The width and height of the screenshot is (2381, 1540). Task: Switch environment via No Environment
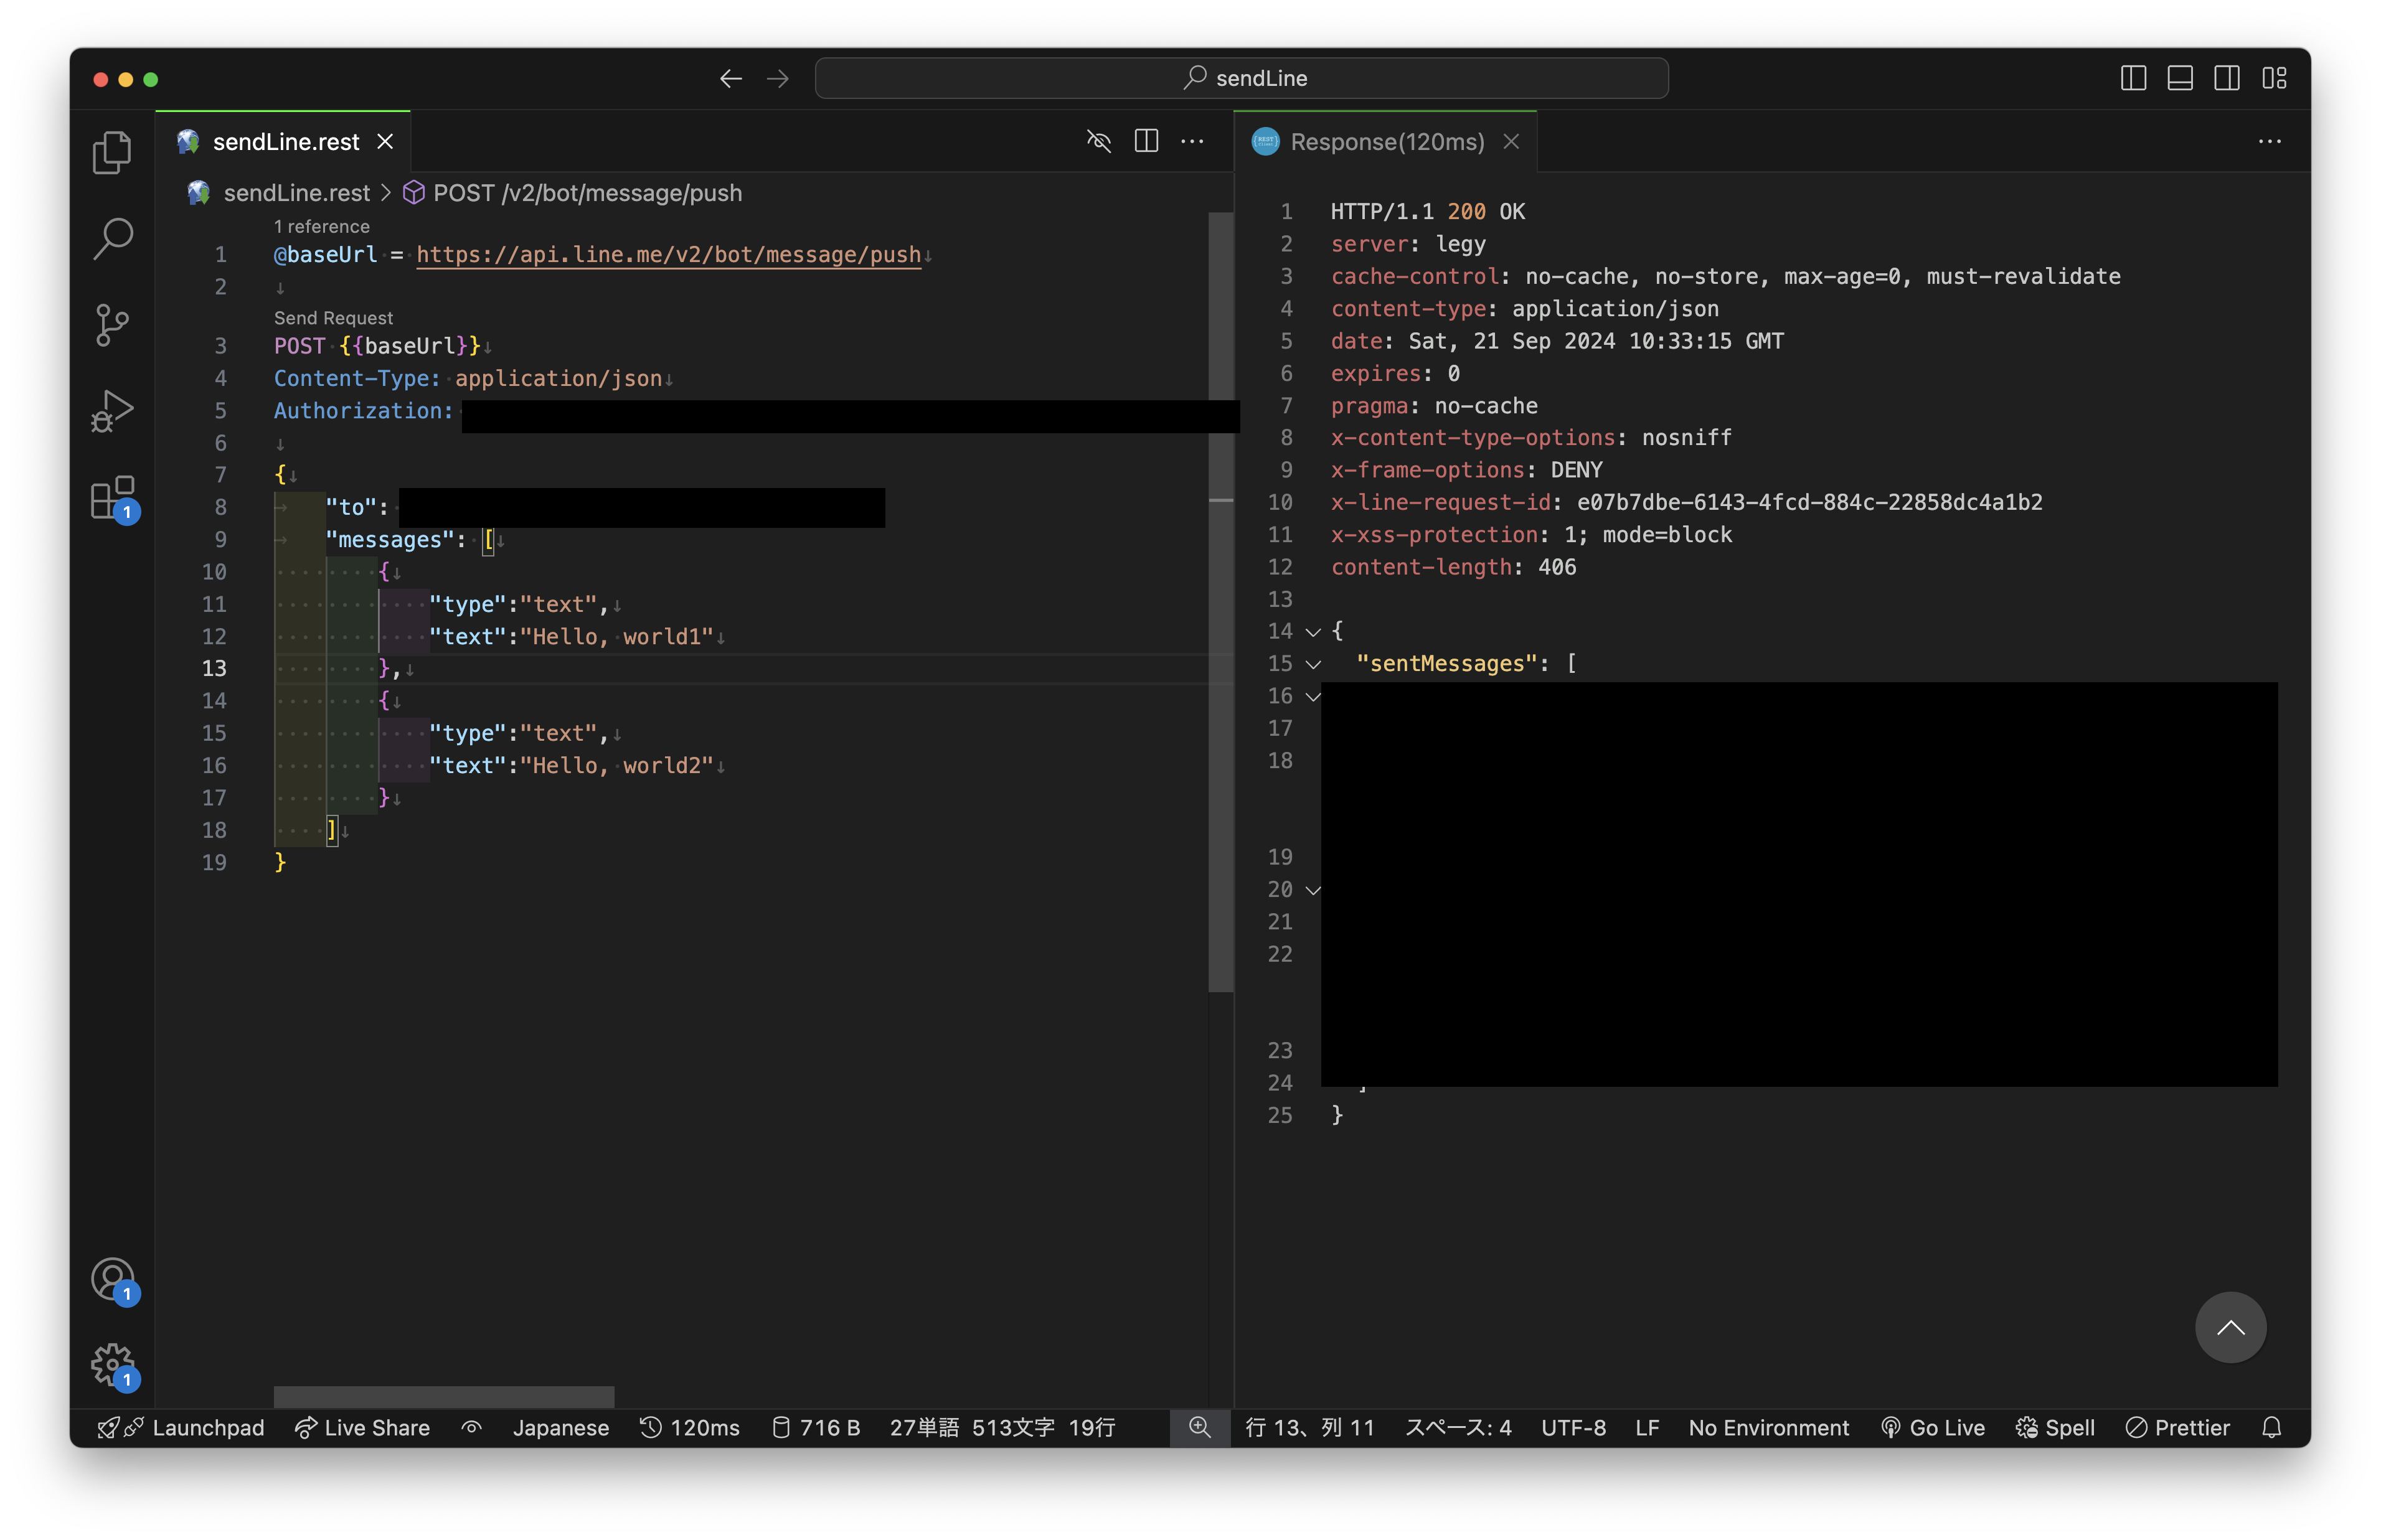point(1768,1427)
